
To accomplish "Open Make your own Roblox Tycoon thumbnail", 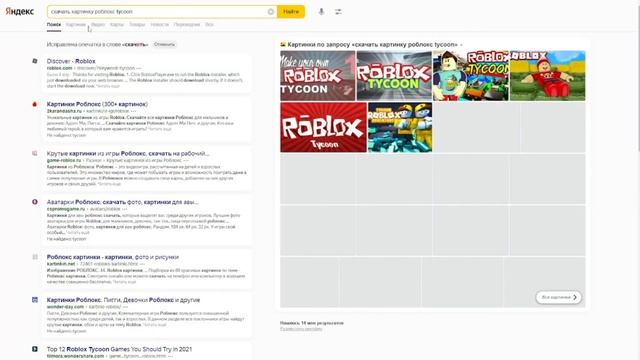I will pos(318,76).
